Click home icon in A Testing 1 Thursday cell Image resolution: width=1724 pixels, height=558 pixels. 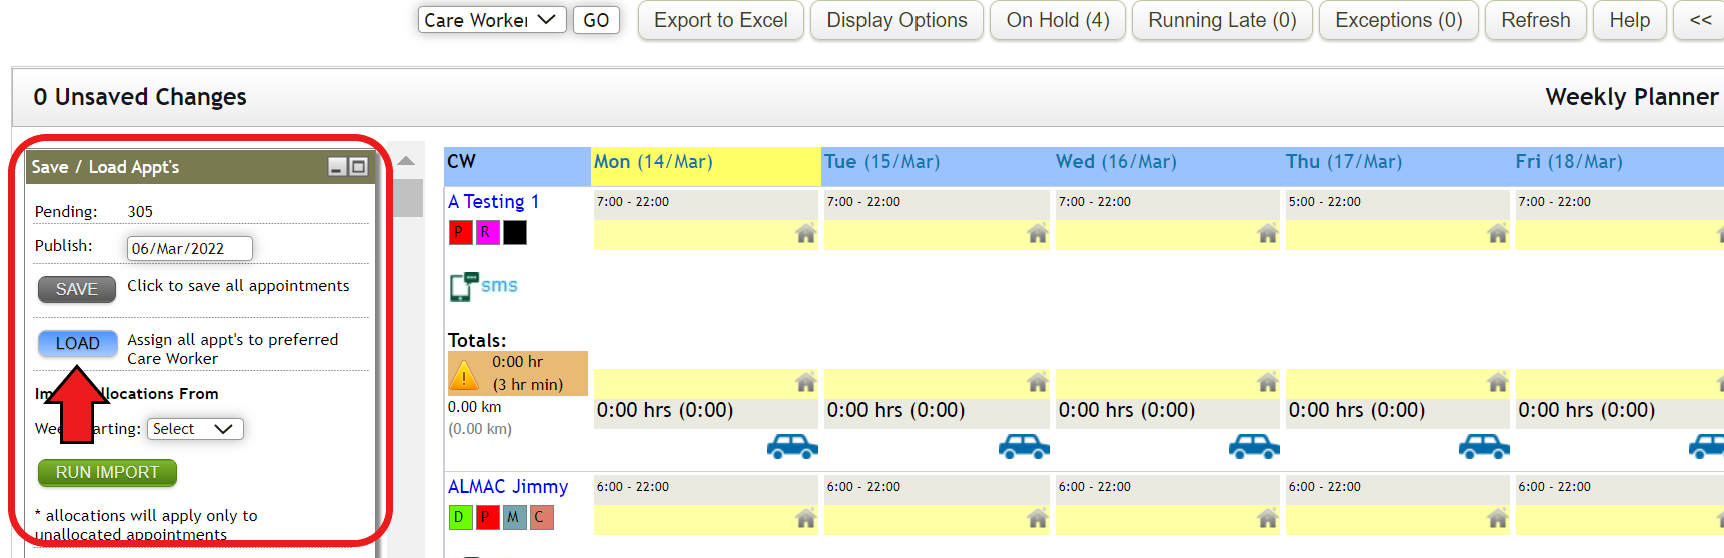pyautogui.click(x=1497, y=234)
